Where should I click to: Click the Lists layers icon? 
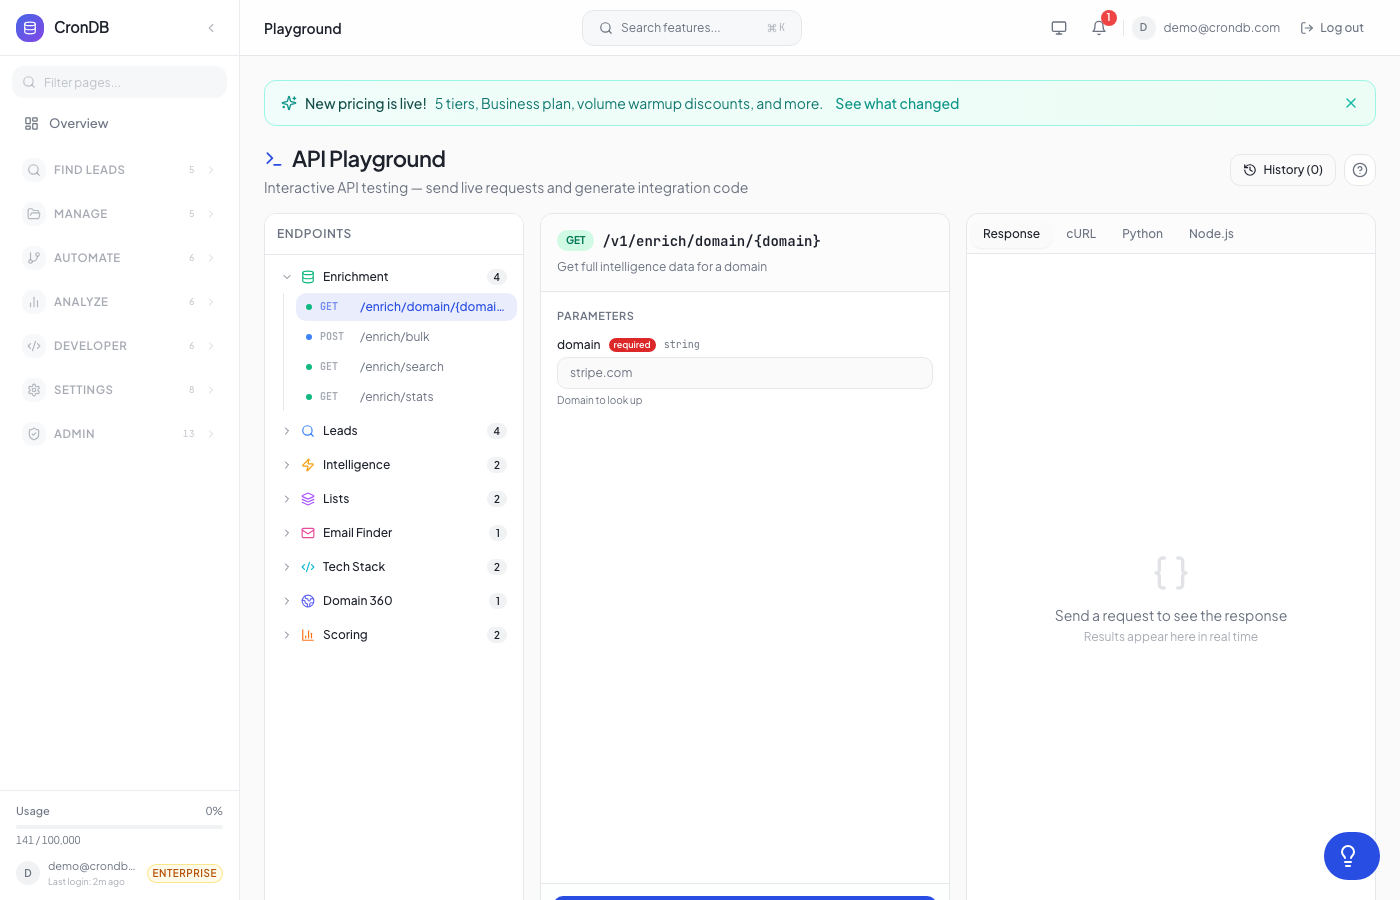click(308, 499)
